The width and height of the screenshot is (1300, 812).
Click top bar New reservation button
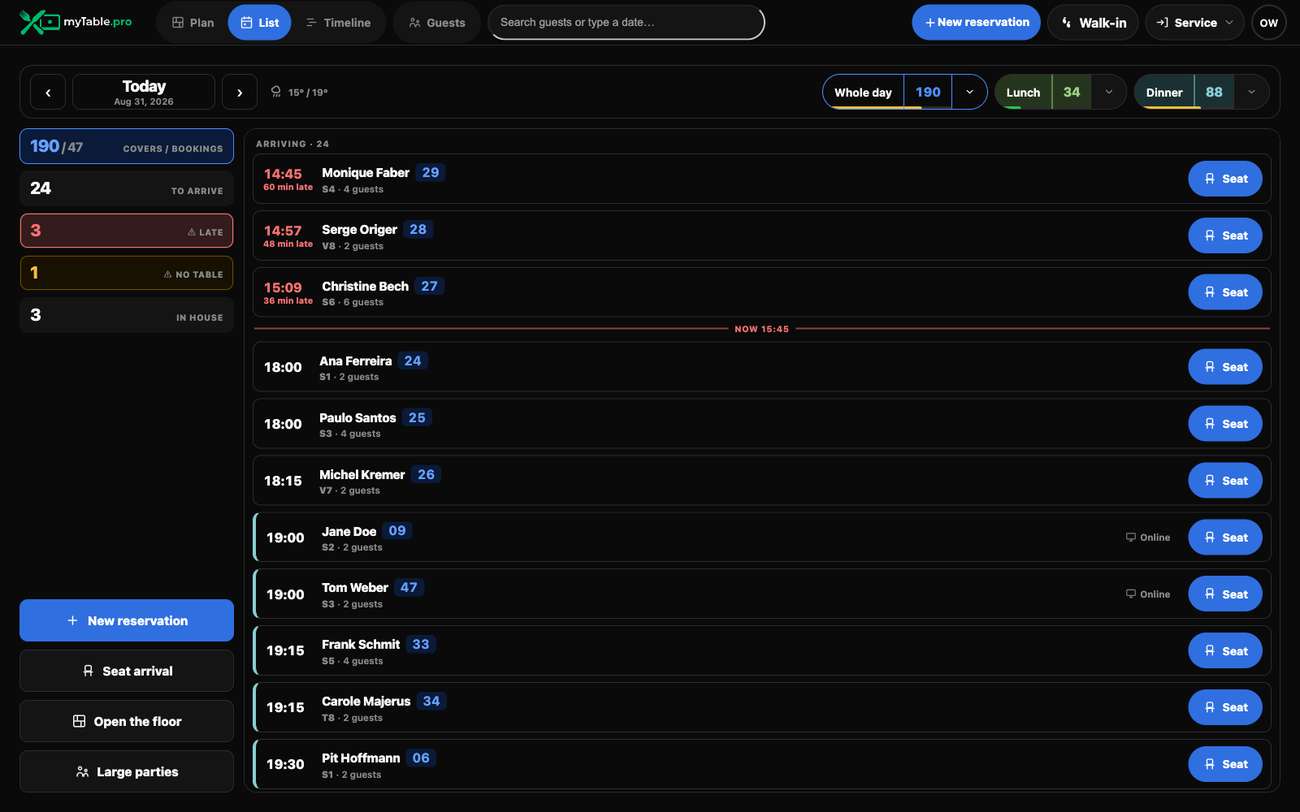point(976,22)
